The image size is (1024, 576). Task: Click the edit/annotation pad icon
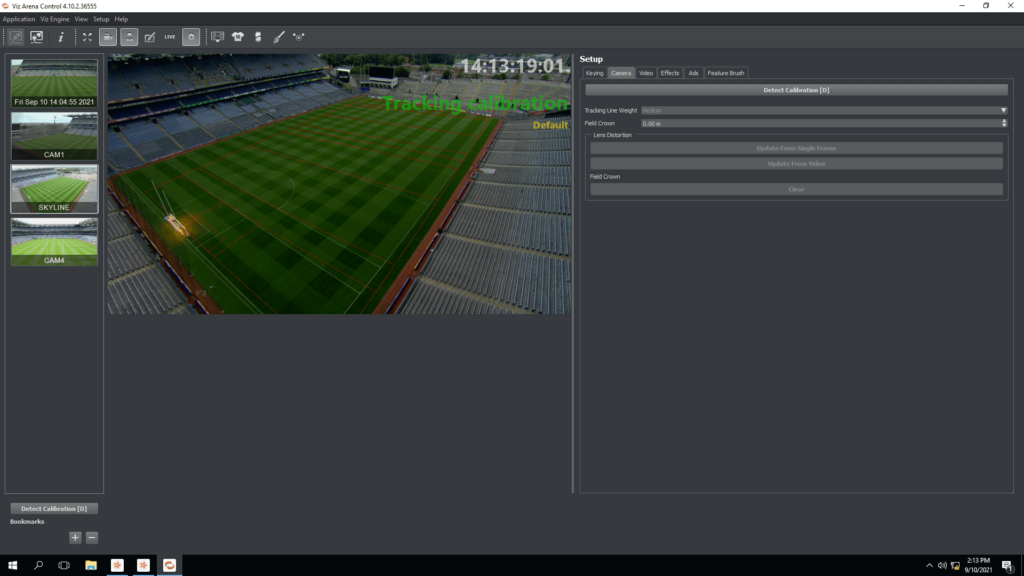pos(148,36)
